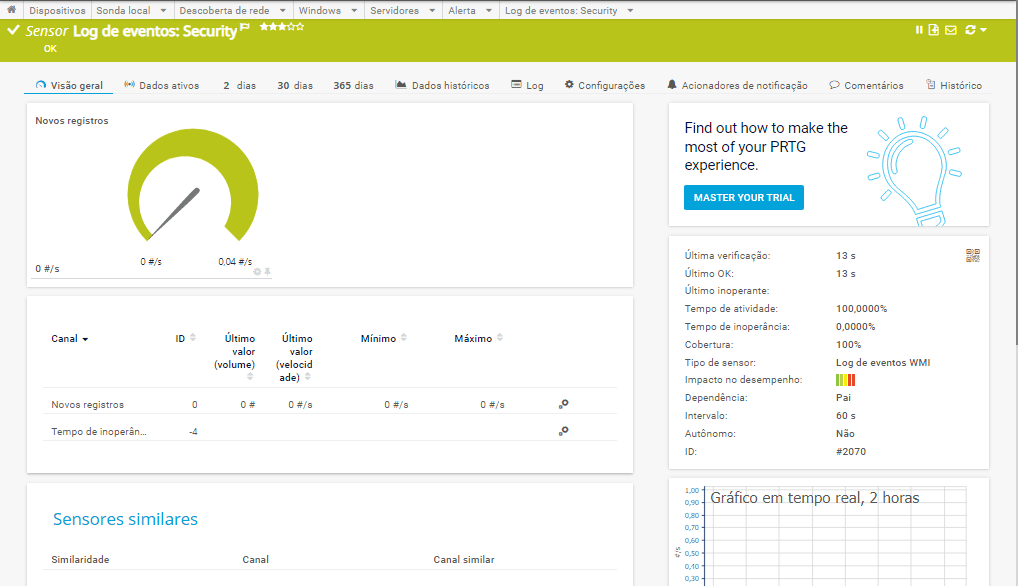Open Dados históricos tab
1018x586 pixels.
pyautogui.click(x=442, y=85)
